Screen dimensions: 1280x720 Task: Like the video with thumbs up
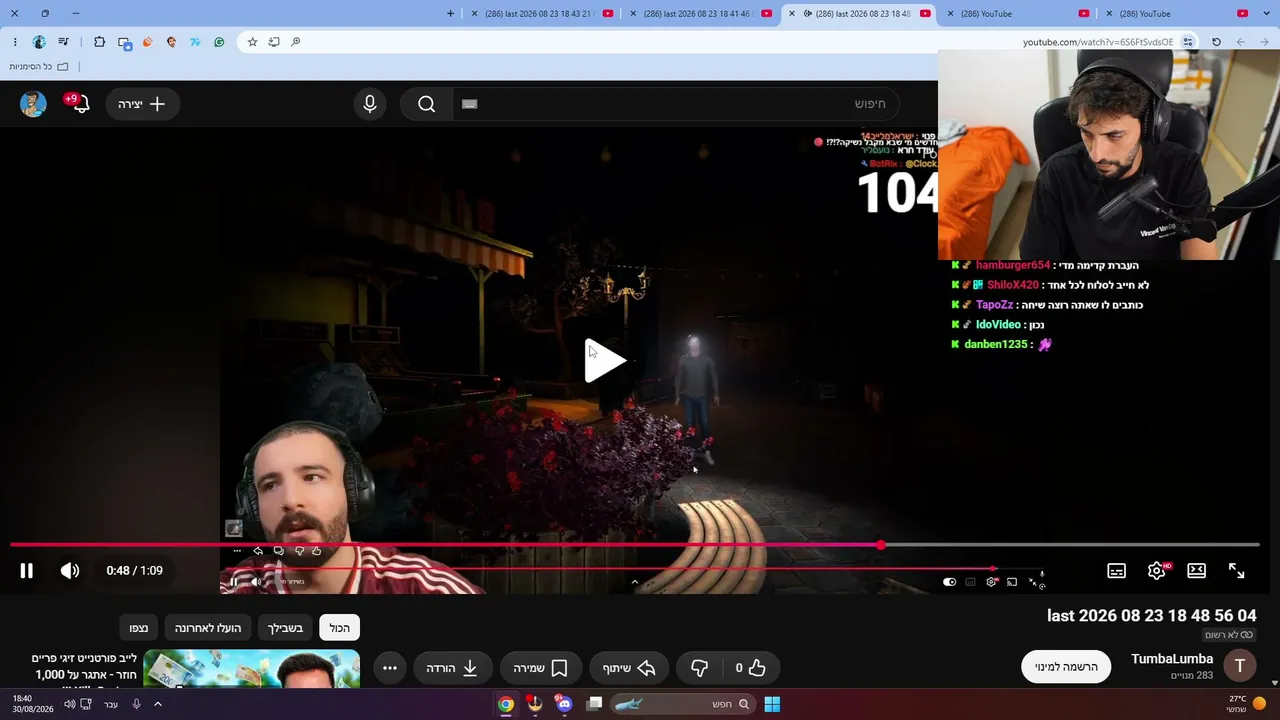pyautogui.click(x=750, y=668)
